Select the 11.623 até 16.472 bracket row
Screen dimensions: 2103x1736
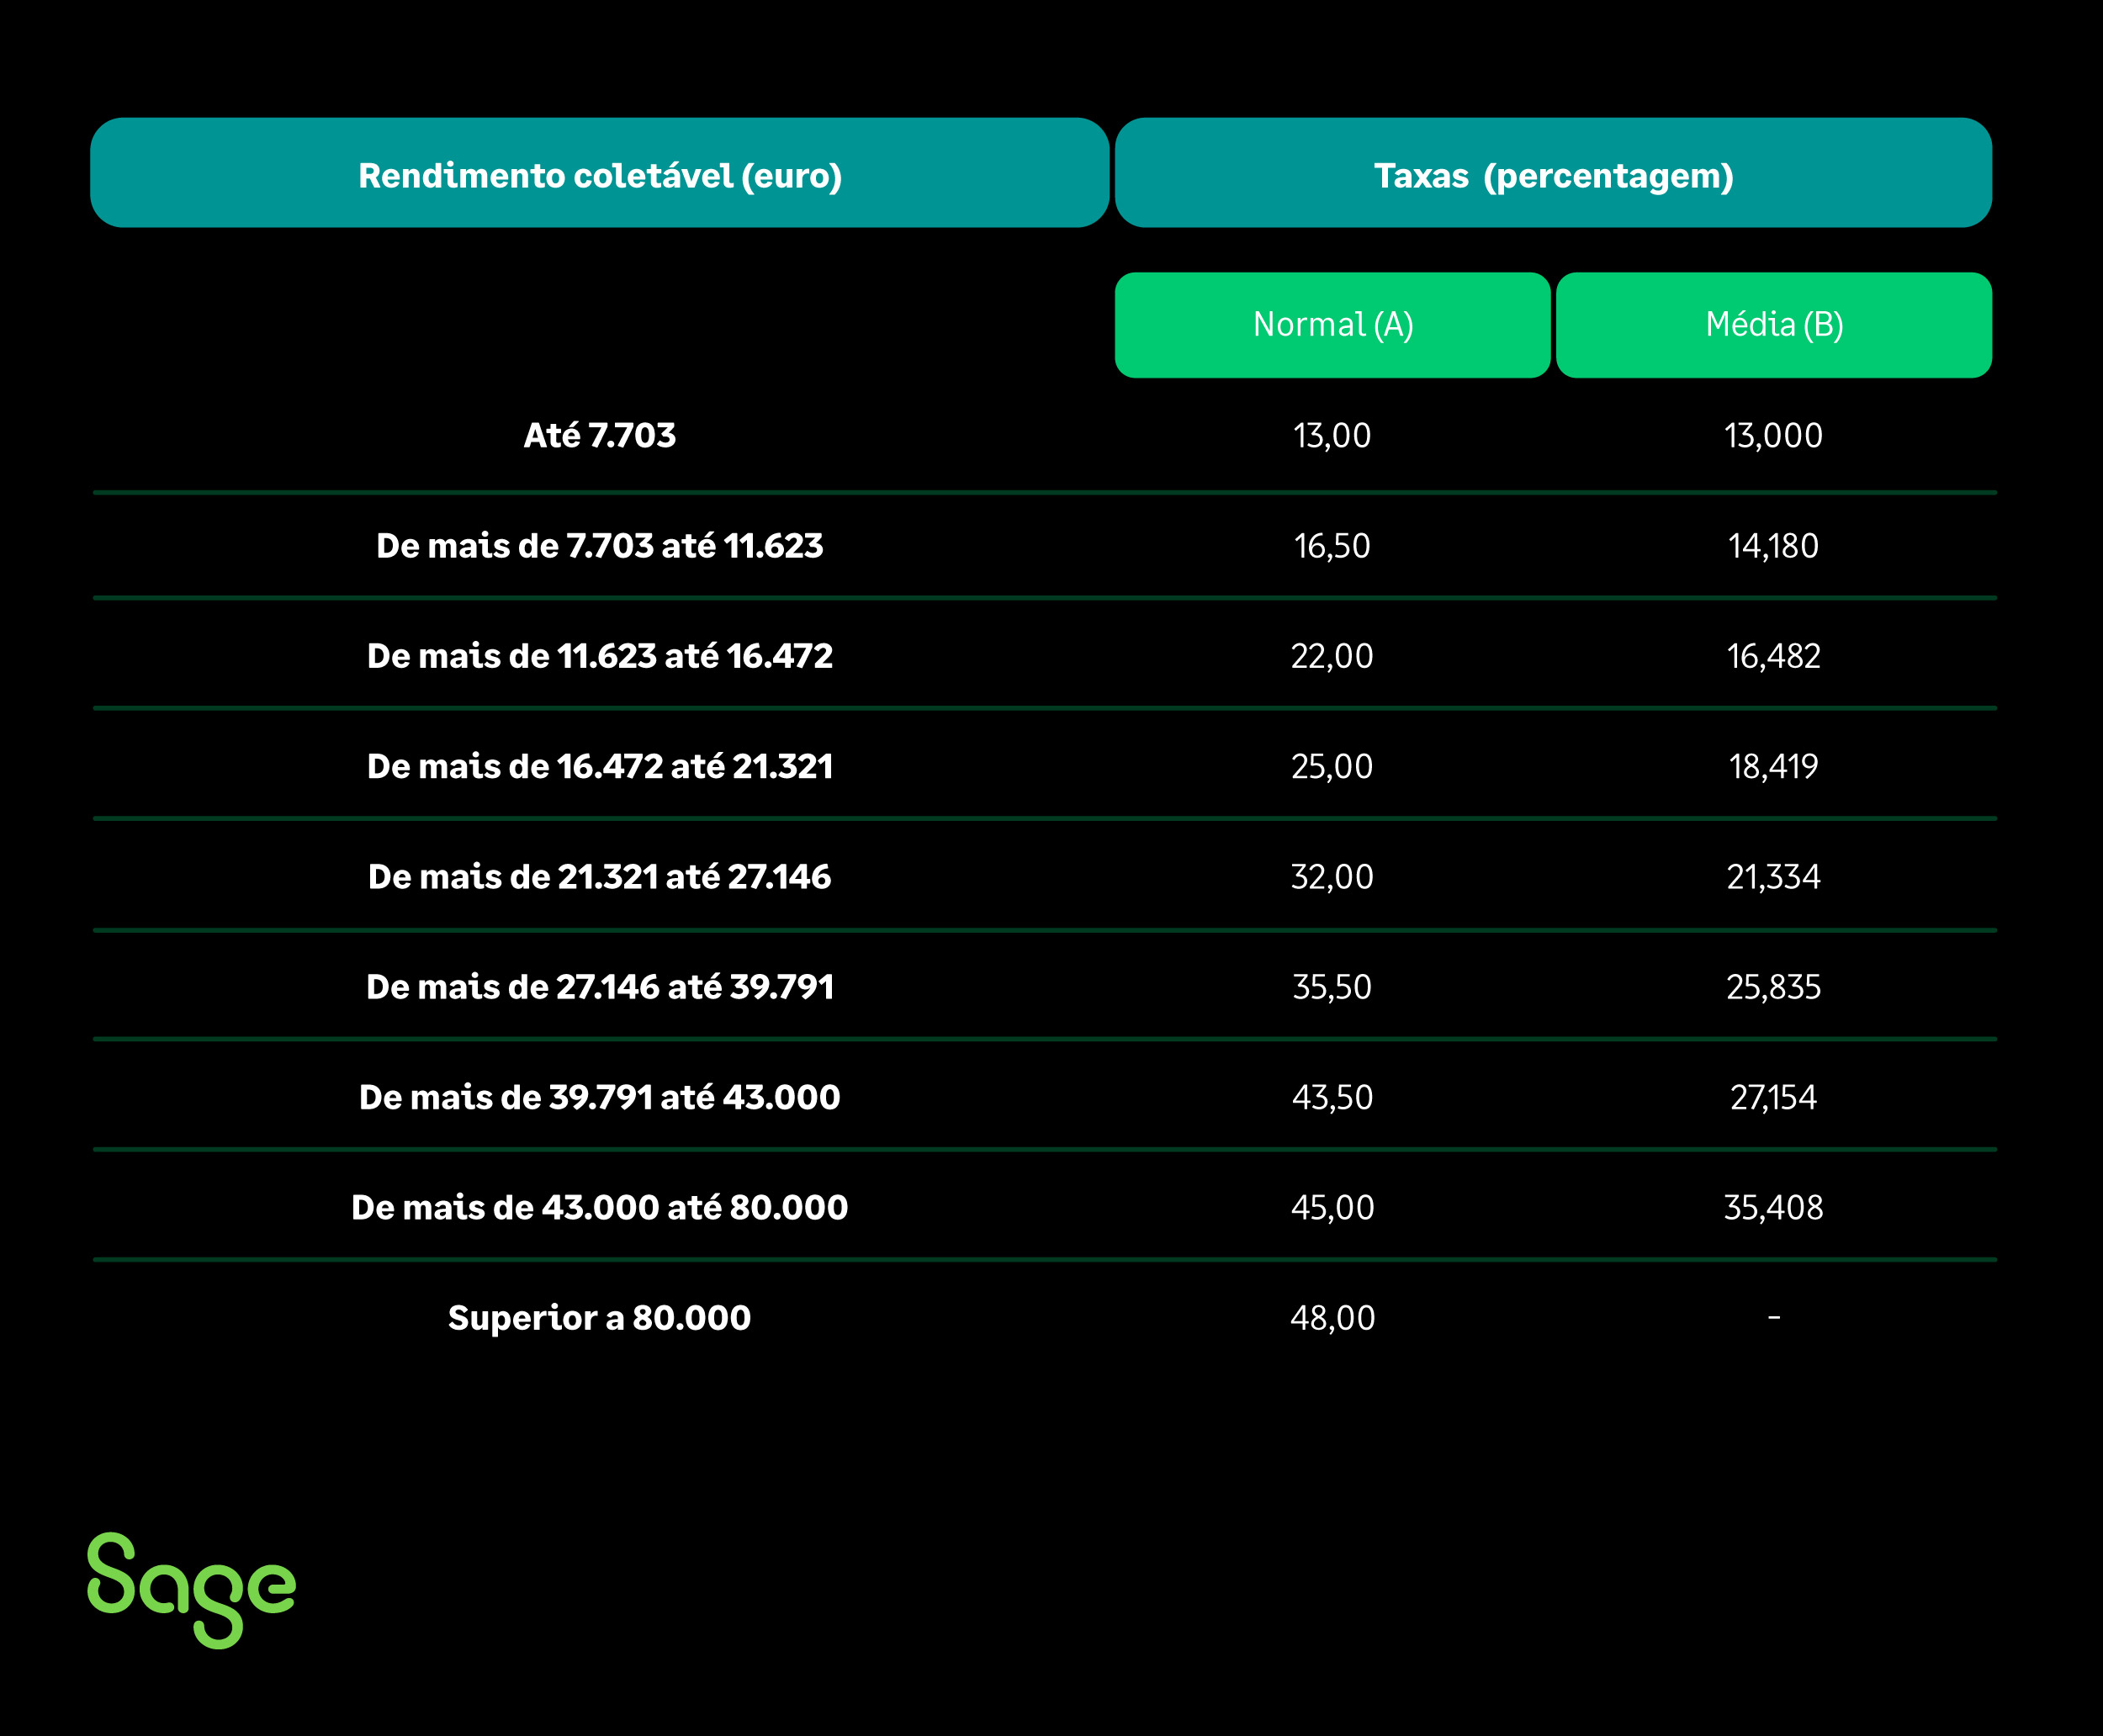[x=600, y=656]
